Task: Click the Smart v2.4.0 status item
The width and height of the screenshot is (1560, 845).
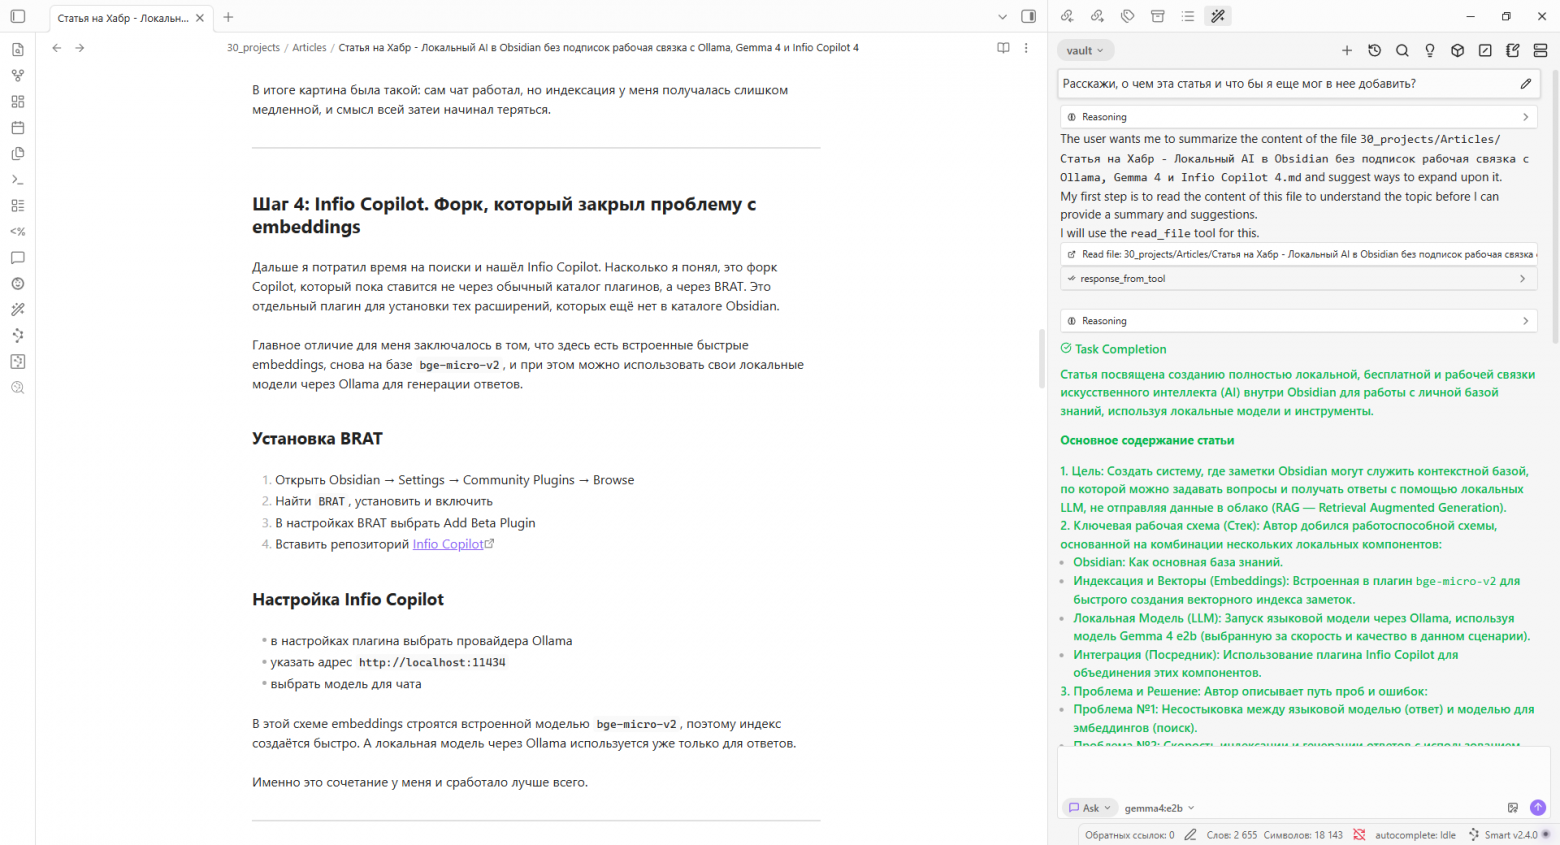Action: [1509, 835]
